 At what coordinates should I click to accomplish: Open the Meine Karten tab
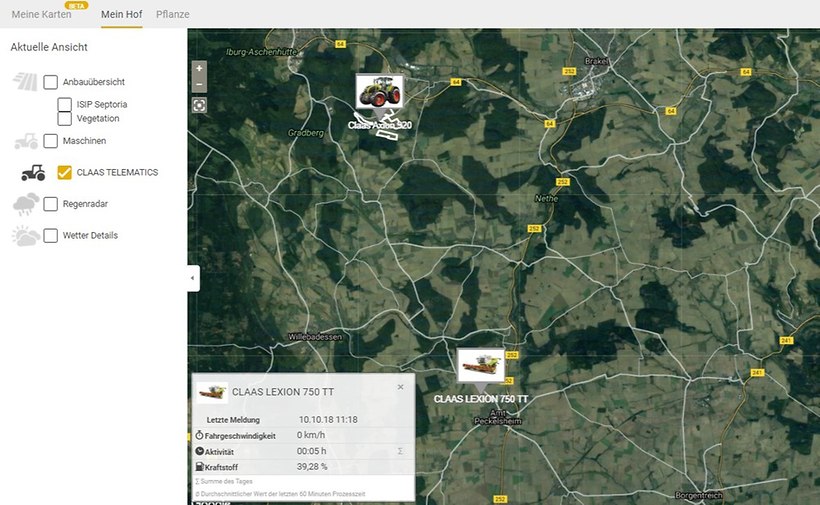point(41,15)
